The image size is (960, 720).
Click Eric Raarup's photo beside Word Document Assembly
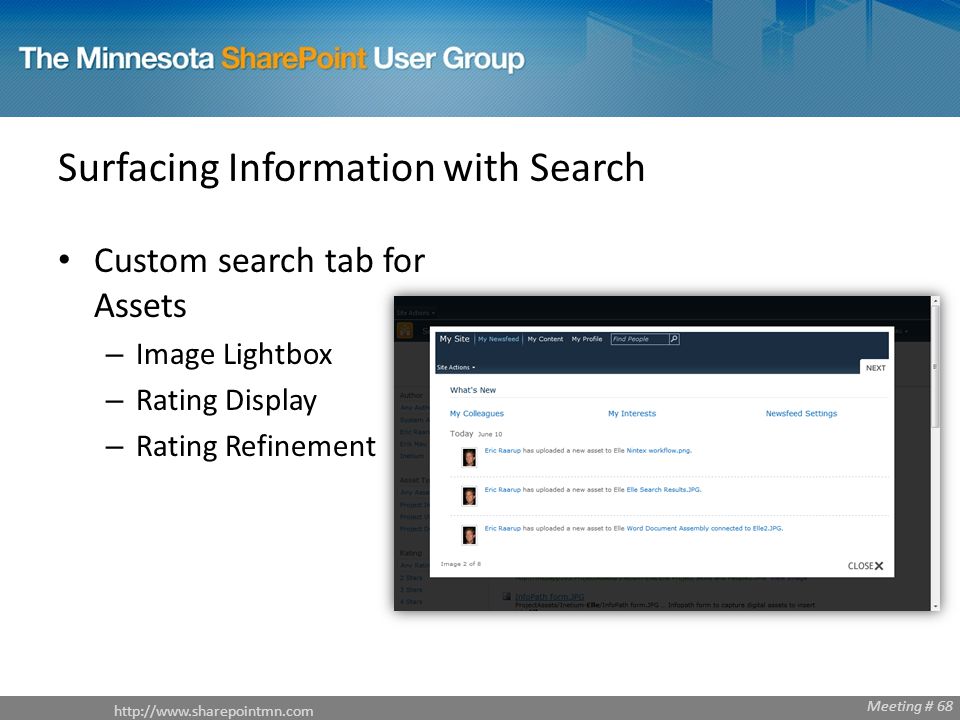click(469, 535)
